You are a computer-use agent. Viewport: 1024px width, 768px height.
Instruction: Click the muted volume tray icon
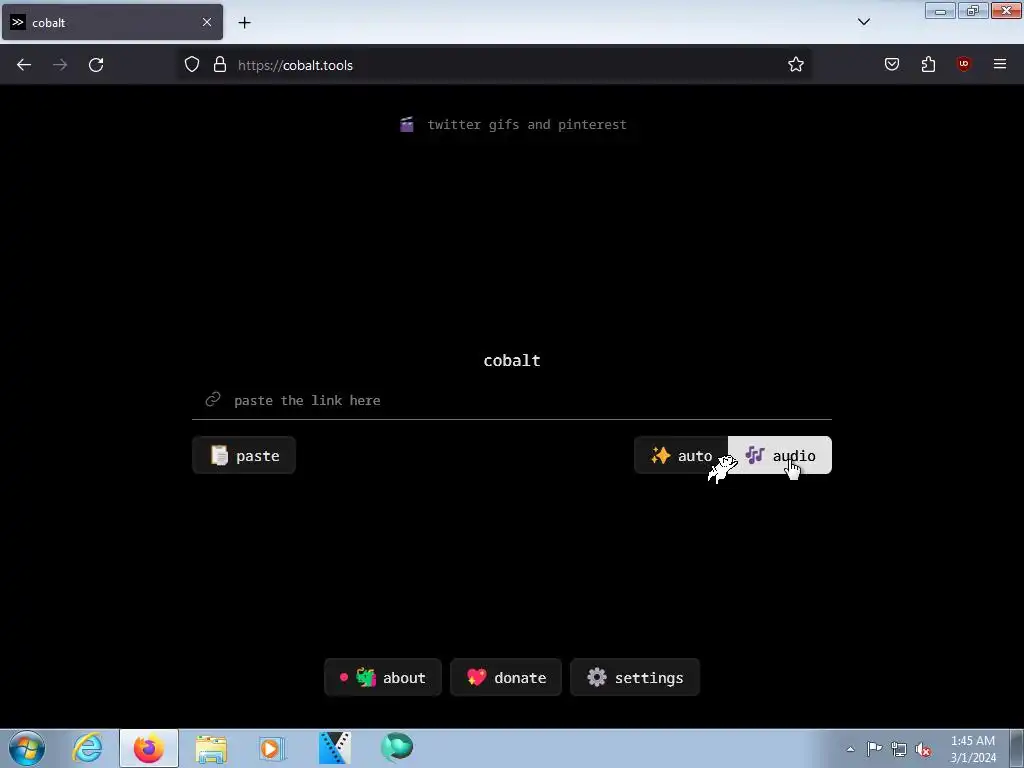pyautogui.click(x=923, y=749)
